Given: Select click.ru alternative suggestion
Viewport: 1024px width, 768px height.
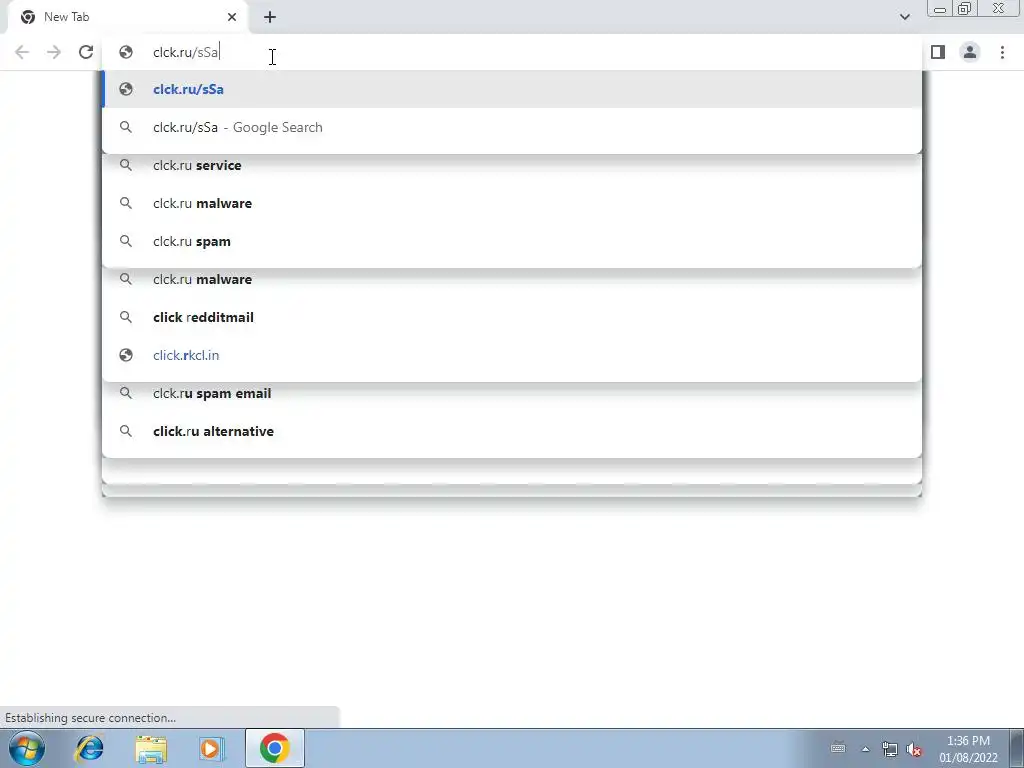Looking at the screenshot, I should click(x=512, y=431).
